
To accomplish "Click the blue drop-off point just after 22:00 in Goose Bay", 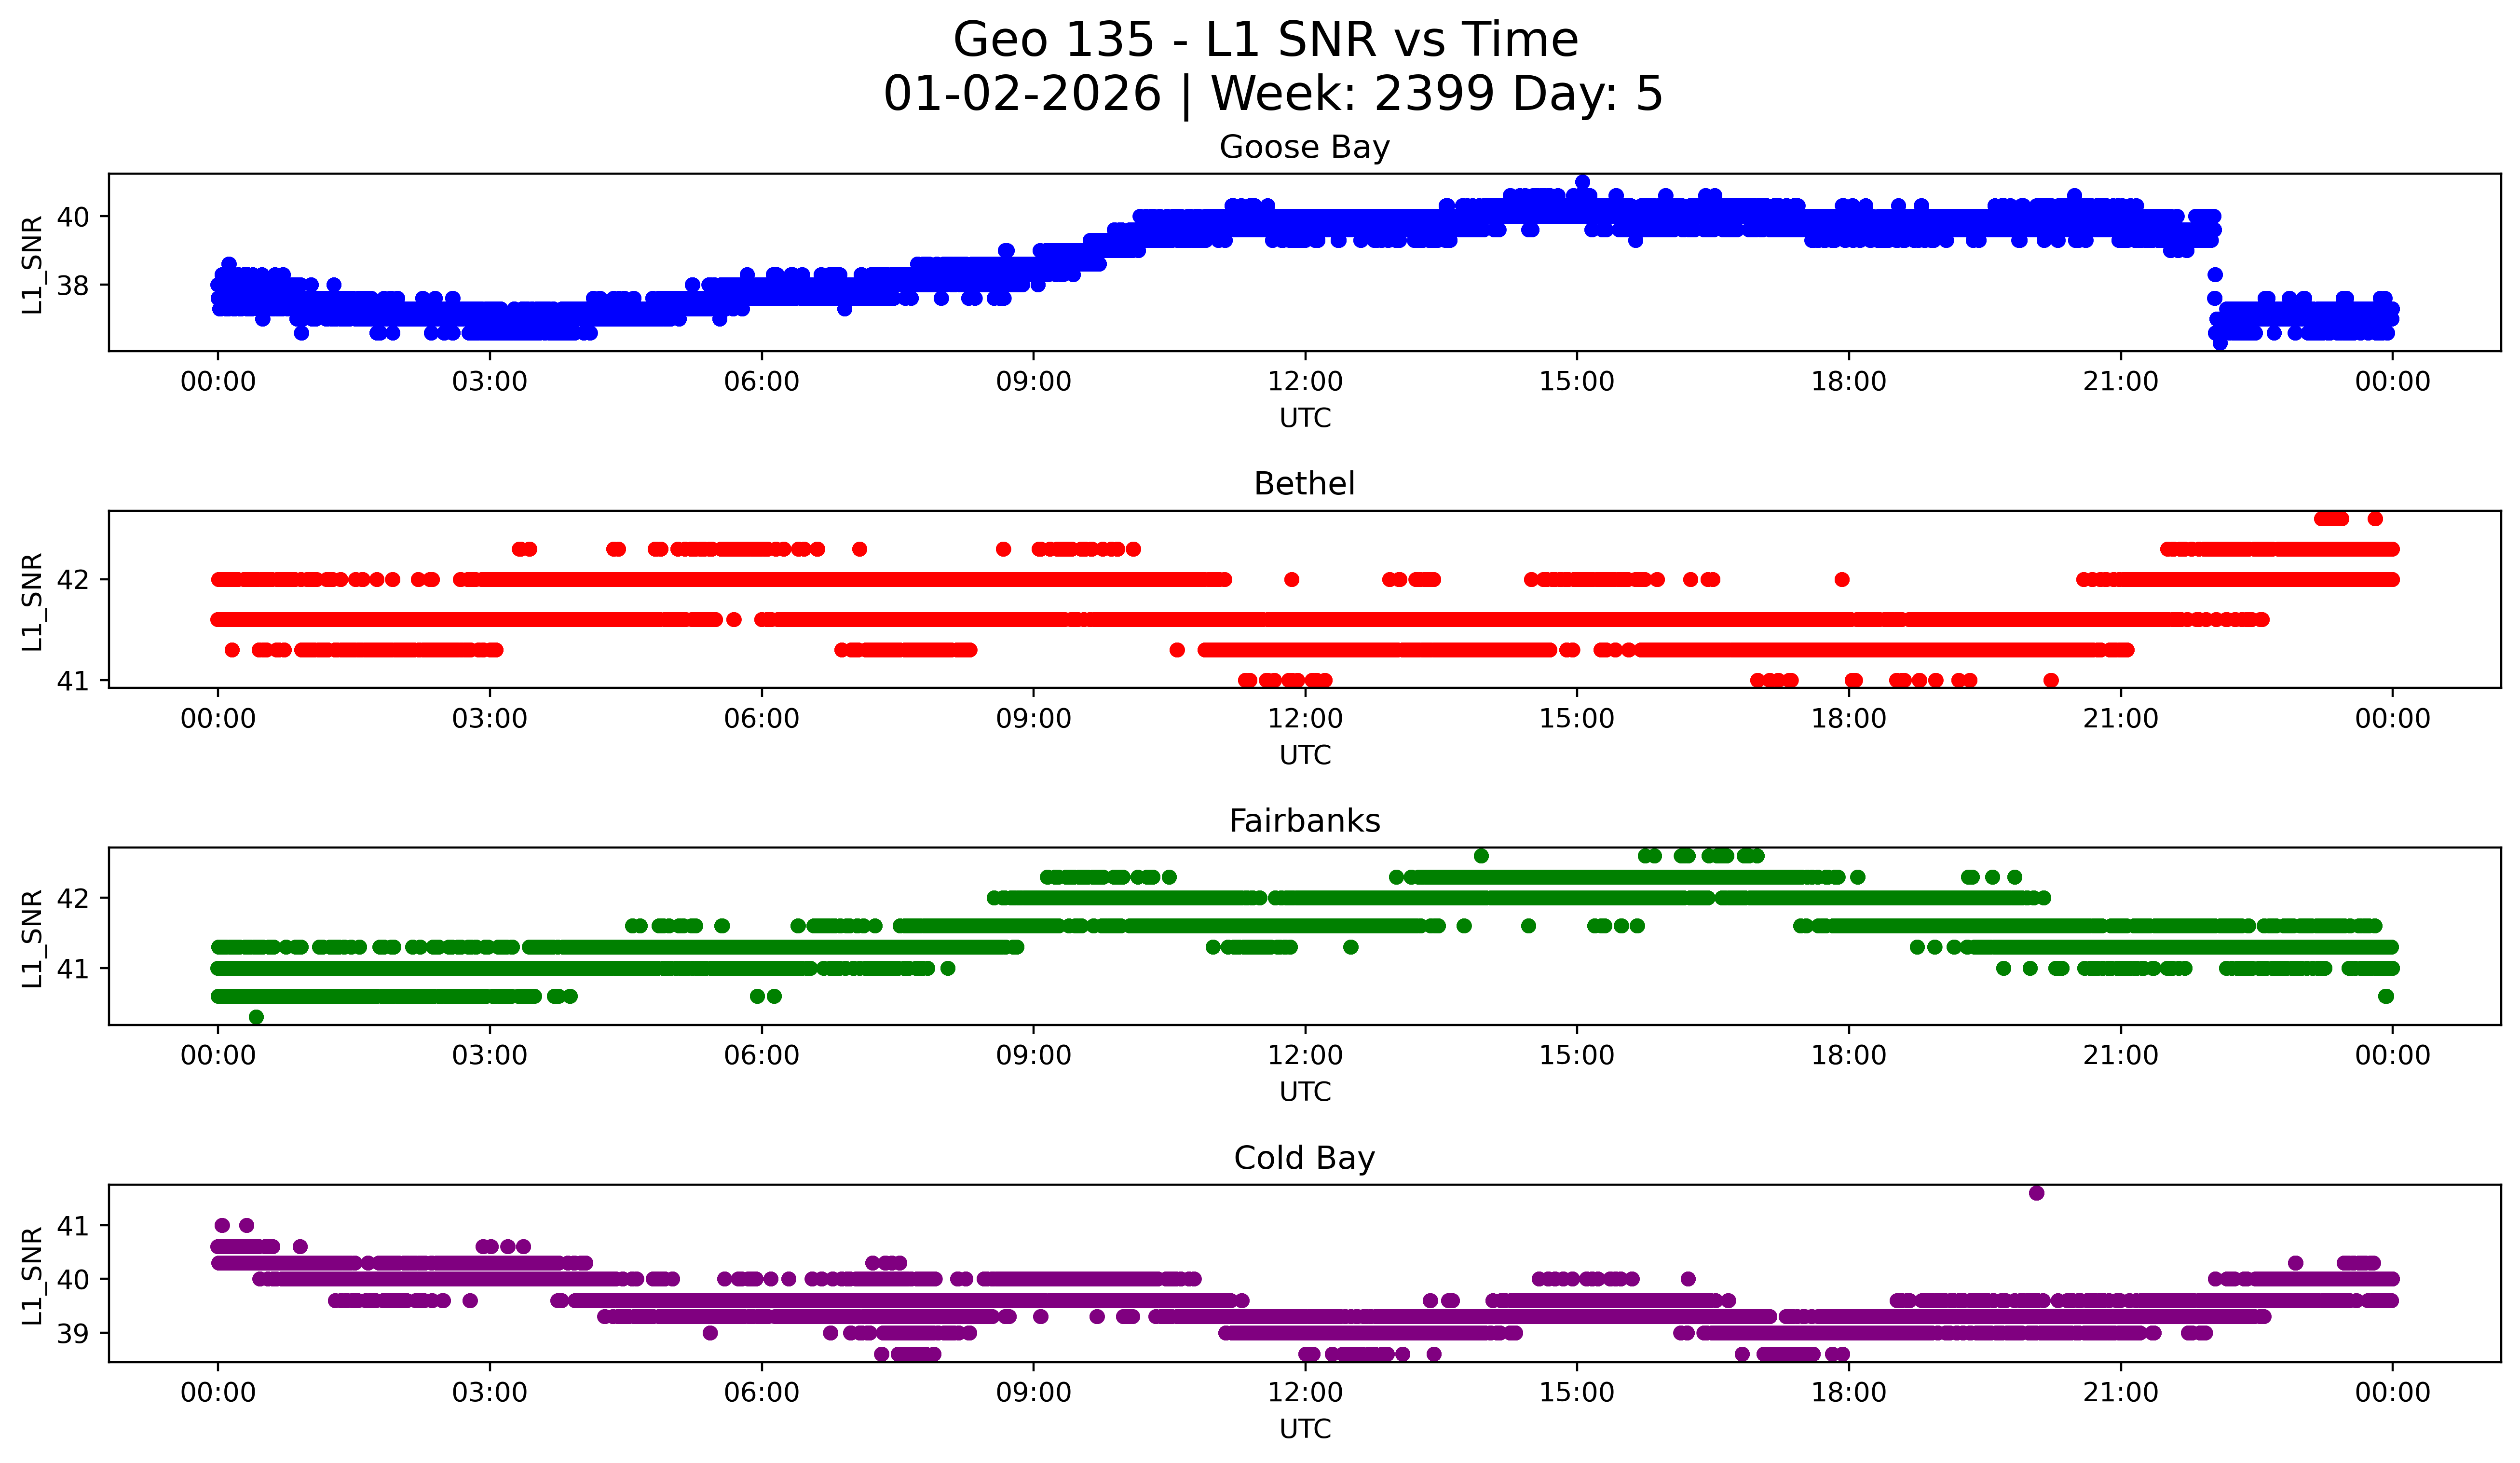I will point(2215,274).
